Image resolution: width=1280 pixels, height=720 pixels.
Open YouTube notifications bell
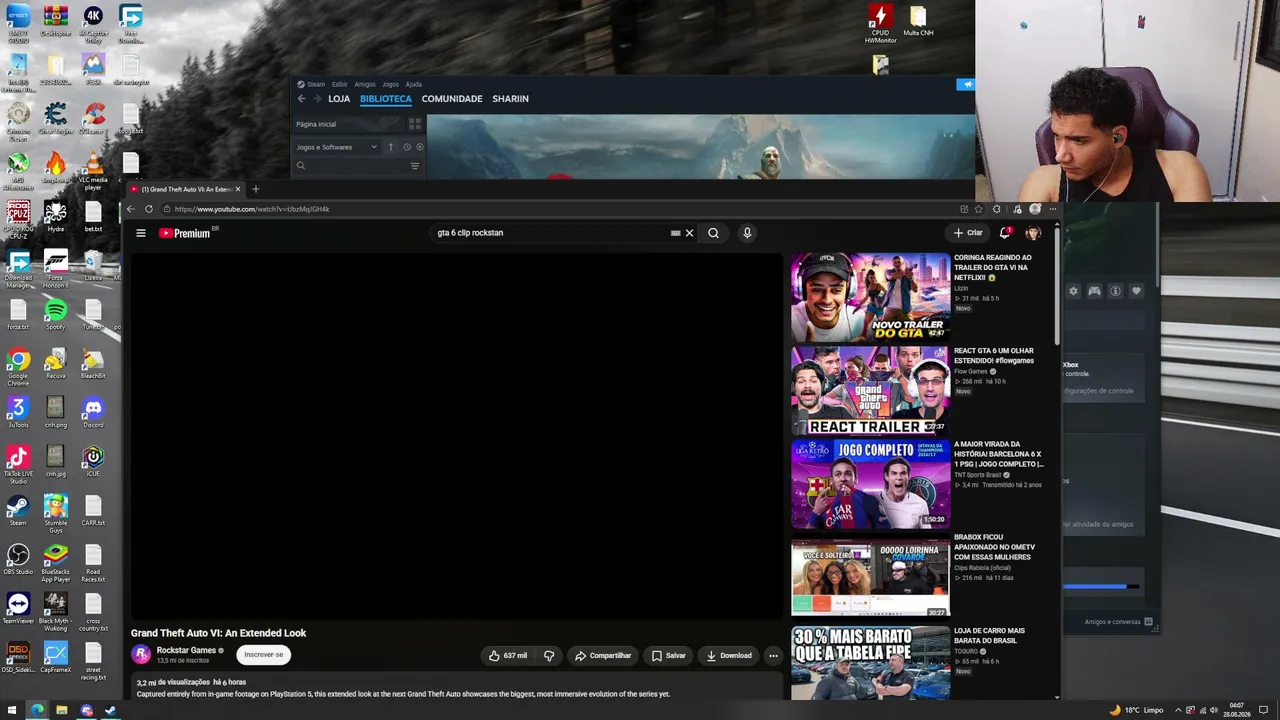1005,233
